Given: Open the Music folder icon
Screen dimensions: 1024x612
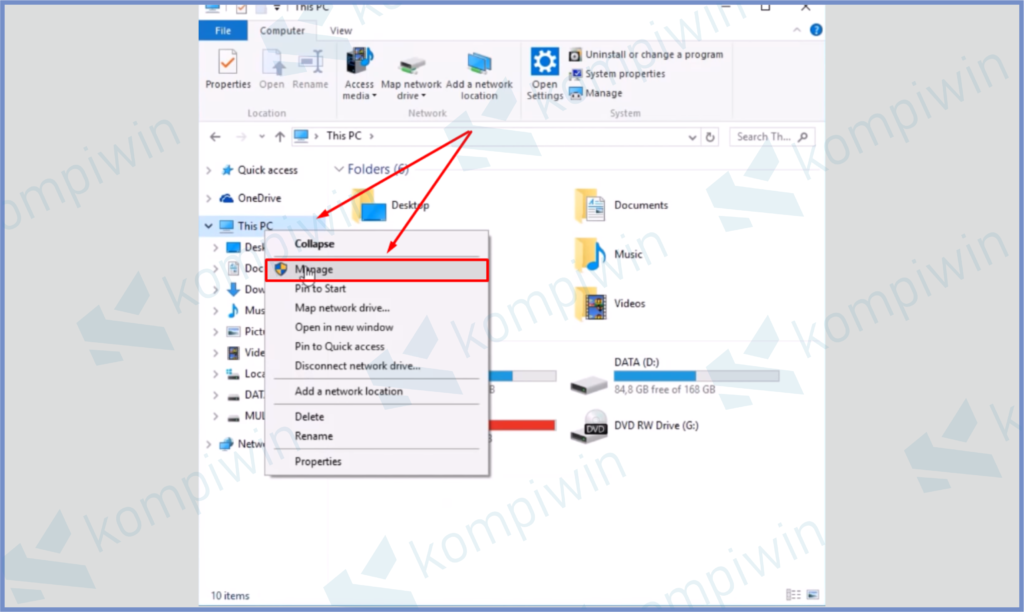Looking at the screenshot, I should (x=590, y=255).
